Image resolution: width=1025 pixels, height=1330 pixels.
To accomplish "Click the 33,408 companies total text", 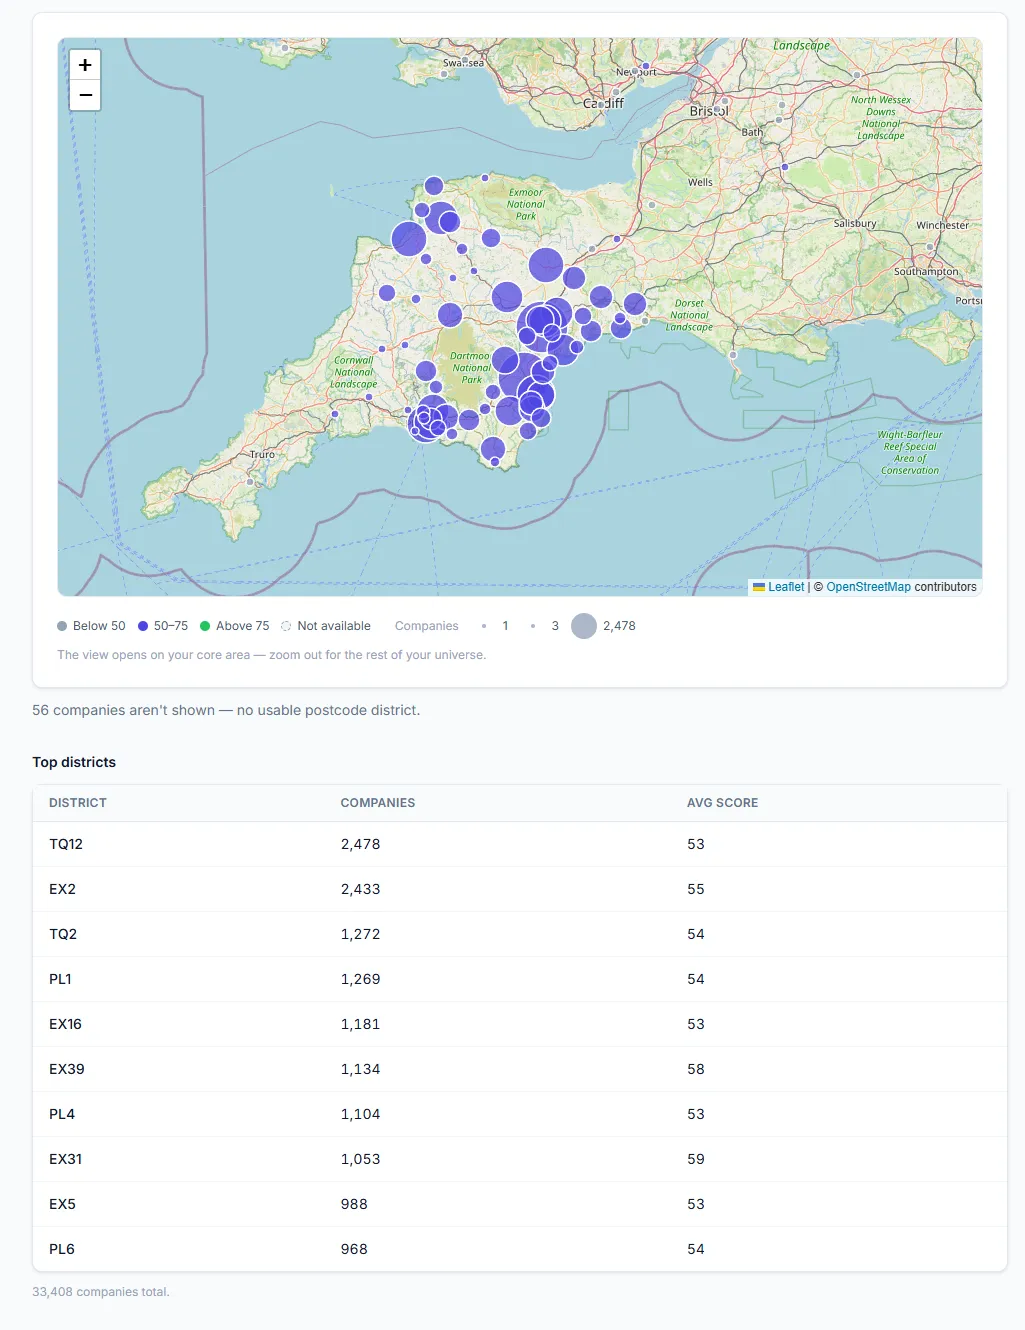I will tap(101, 1292).
